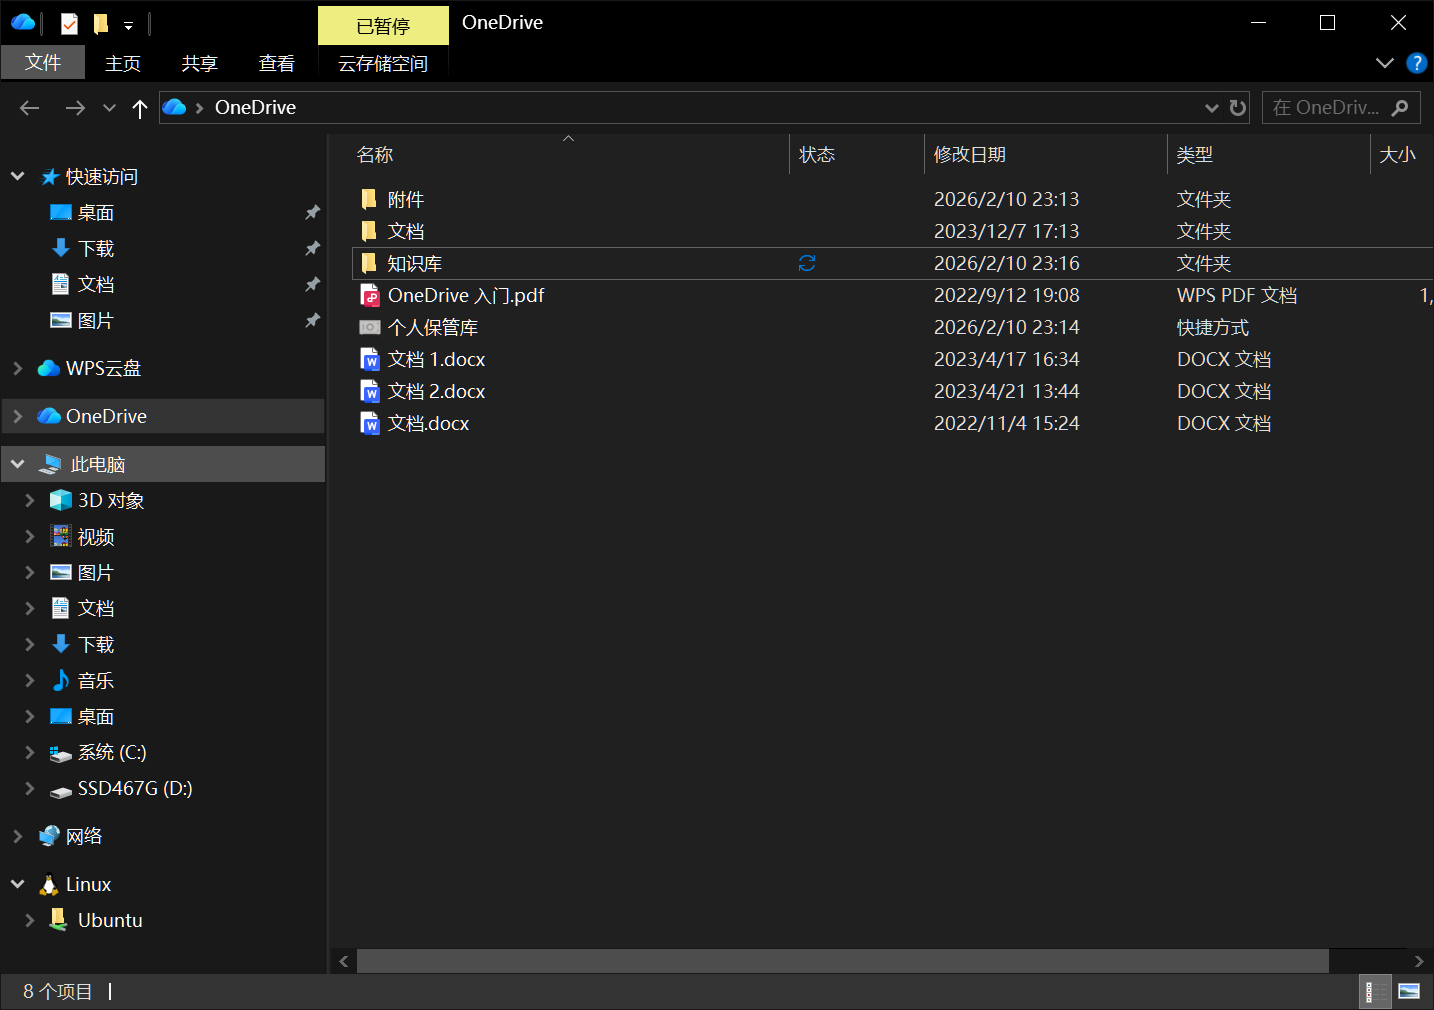The height and width of the screenshot is (1010, 1434).
Task: Click the search OneDrive input field
Action: pyautogui.click(x=1328, y=107)
